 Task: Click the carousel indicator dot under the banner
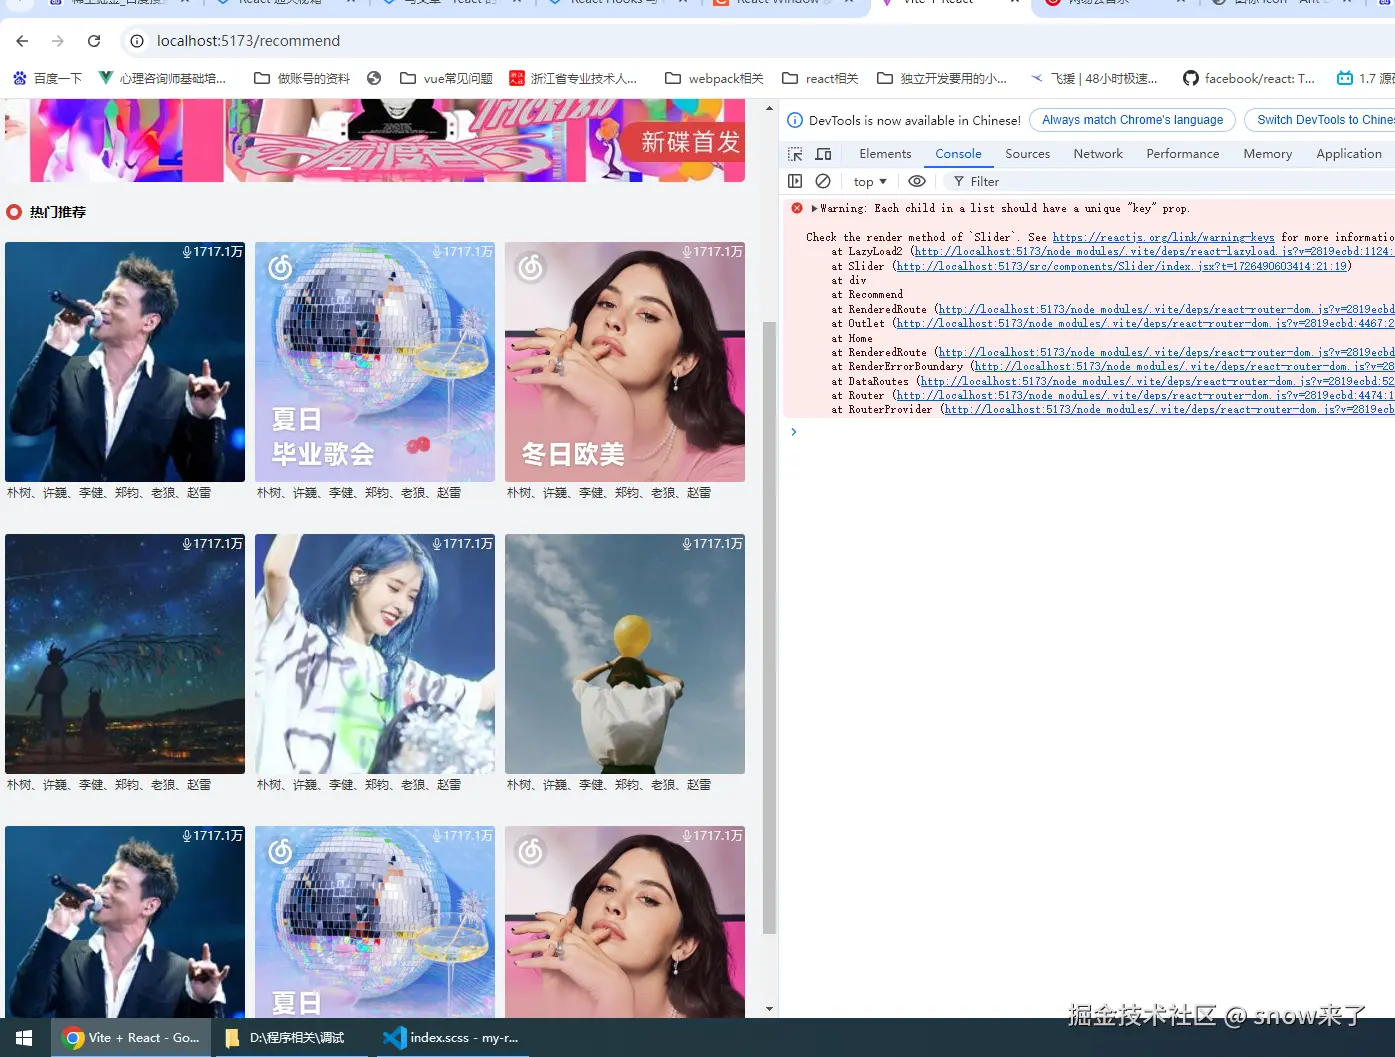click(x=339, y=170)
